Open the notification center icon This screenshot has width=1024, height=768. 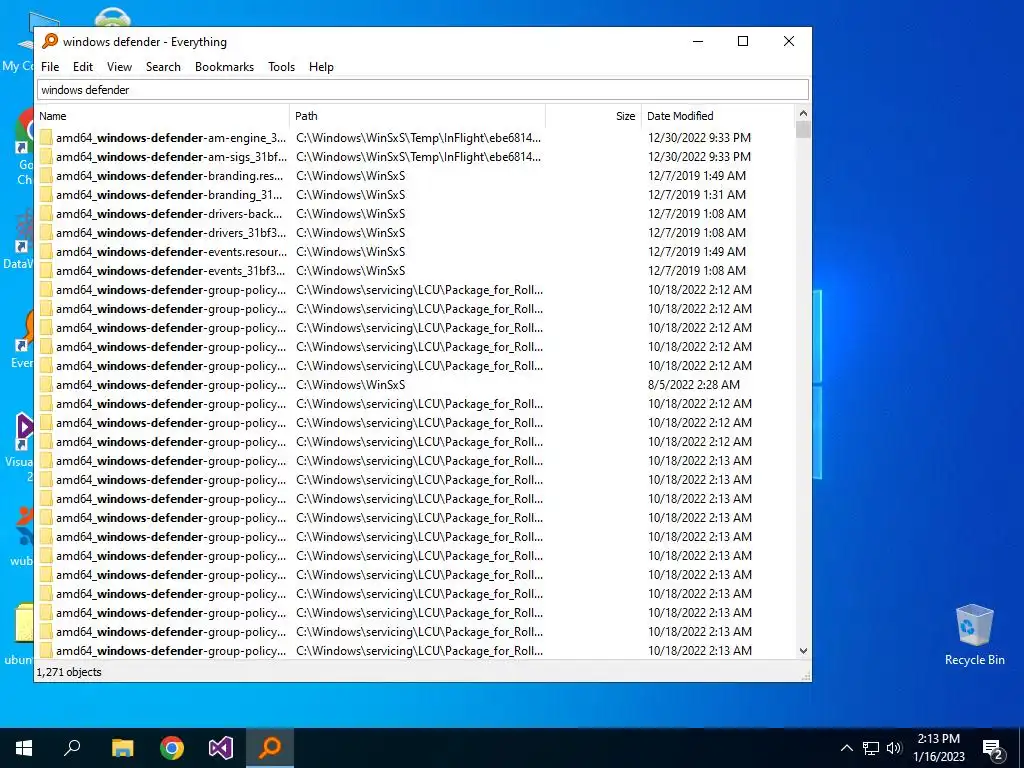coord(993,748)
